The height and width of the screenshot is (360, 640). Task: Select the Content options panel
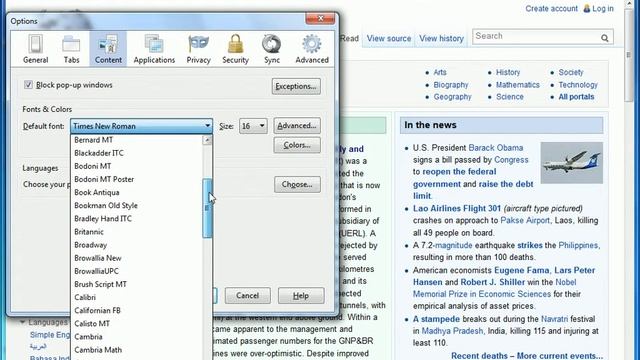[108, 49]
